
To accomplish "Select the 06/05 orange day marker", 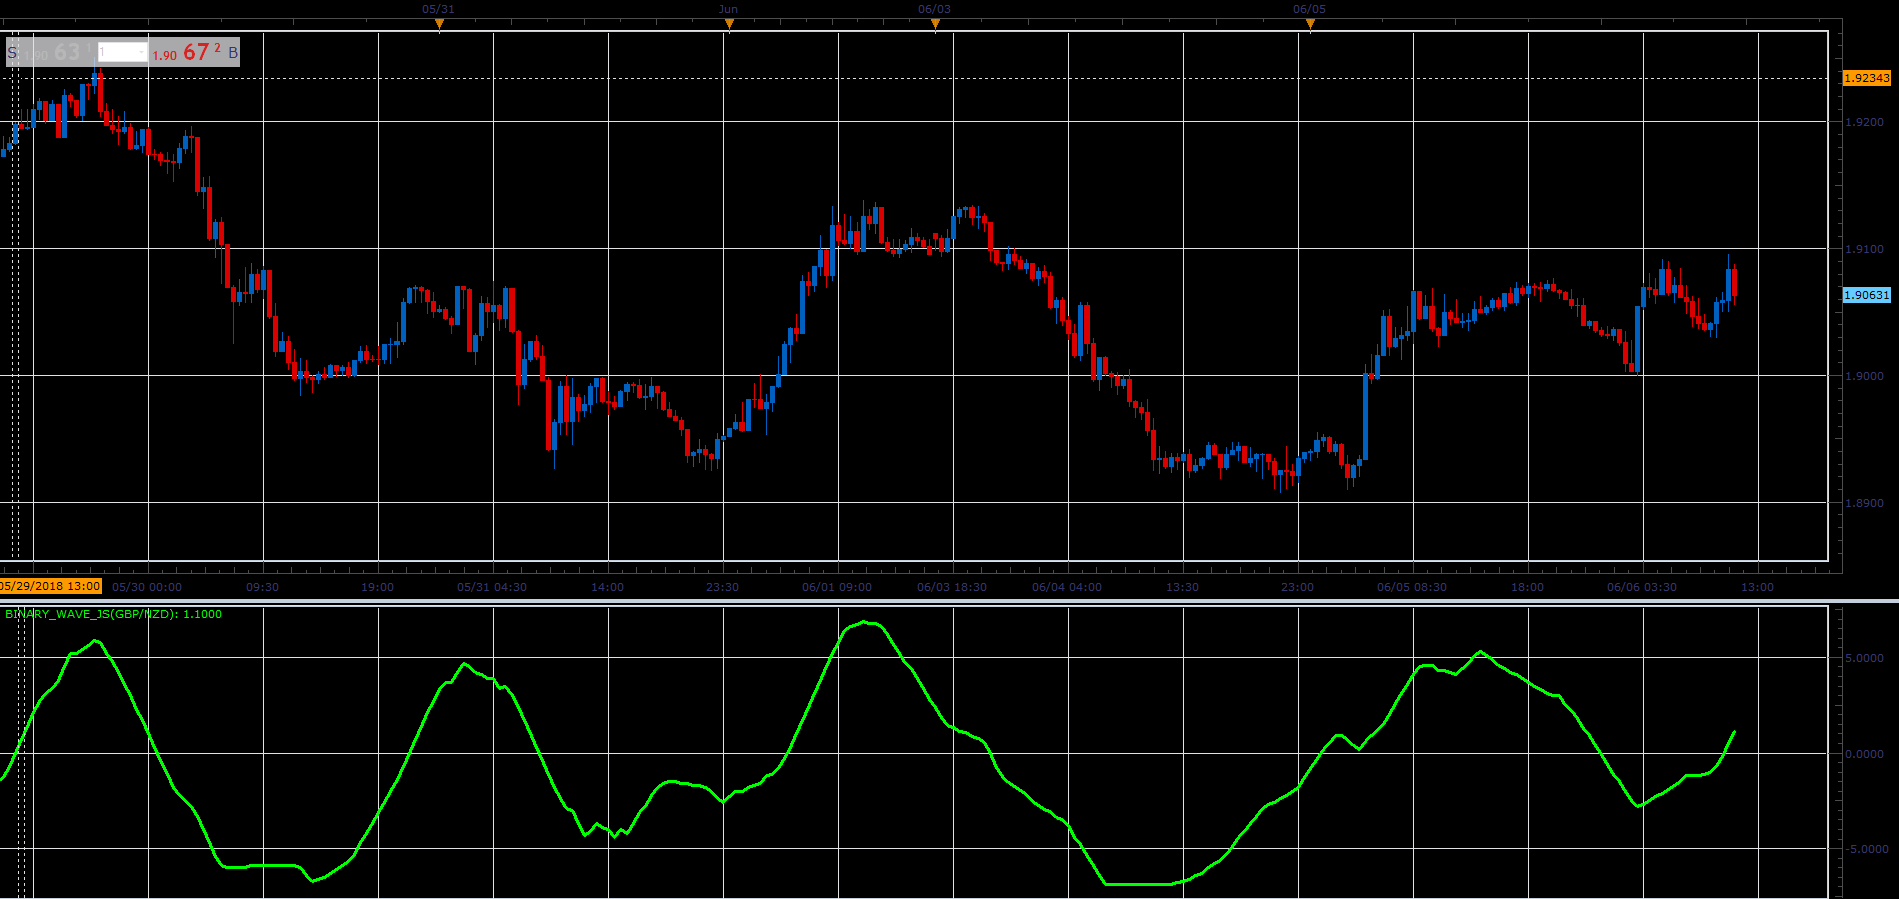I will [1310, 24].
